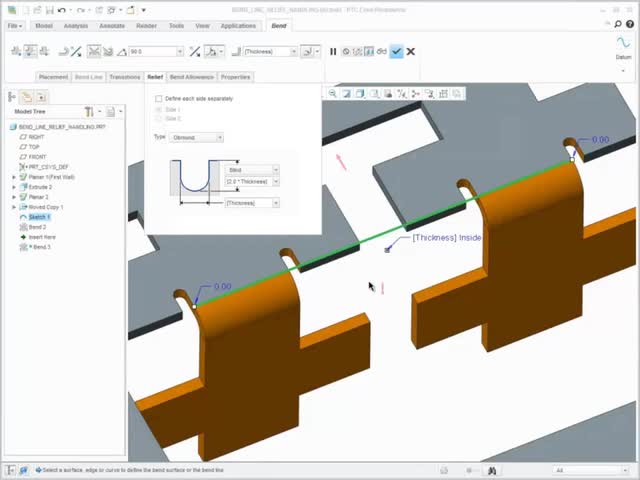The image size is (640, 480).
Task: Expand the Planar 1 (First Wall) tree node
Action: tap(14, 177)
